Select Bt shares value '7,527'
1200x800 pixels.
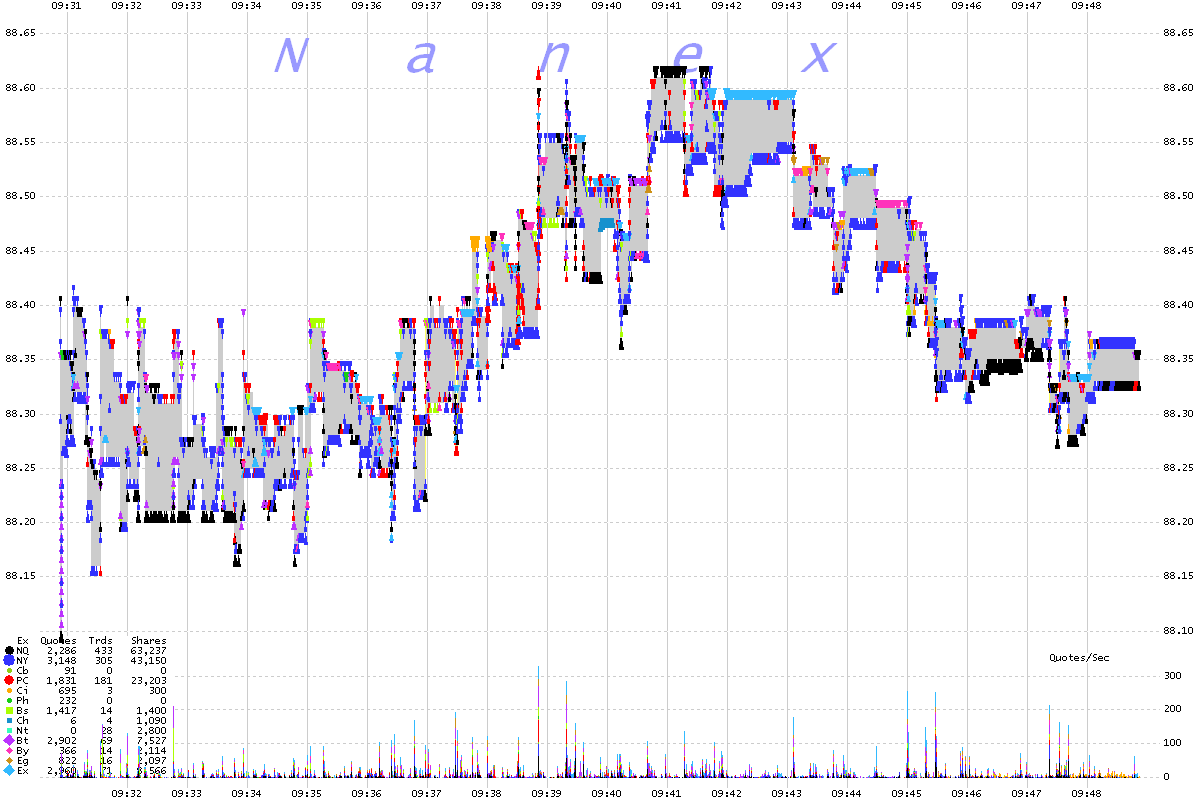pyautogui.click(x=152, y=740)
